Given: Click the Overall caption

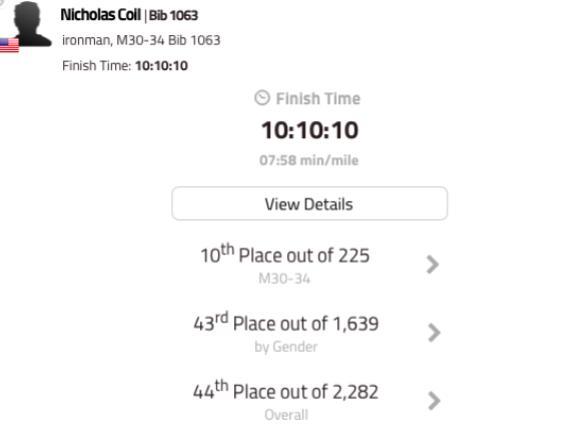Looking at the screenshot, I should click(x=286, y=415).
